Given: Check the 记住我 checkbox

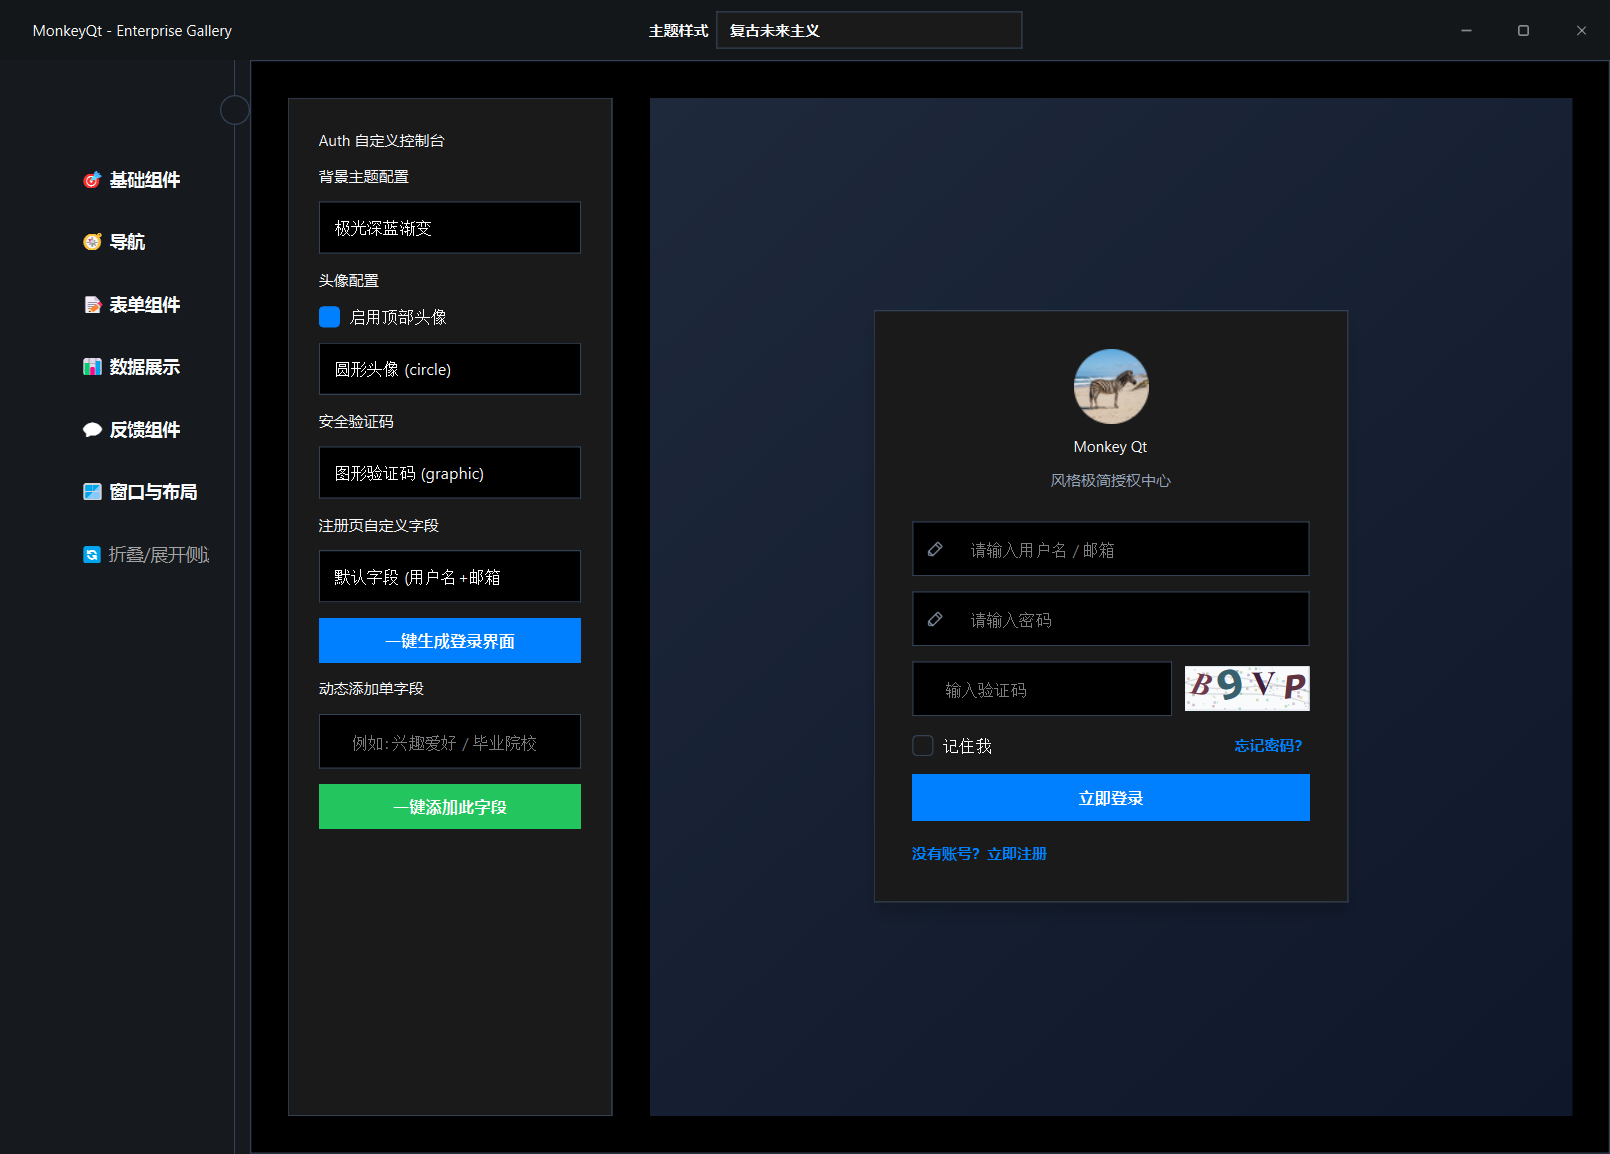Looking at the screenshot, I should 923,746.
